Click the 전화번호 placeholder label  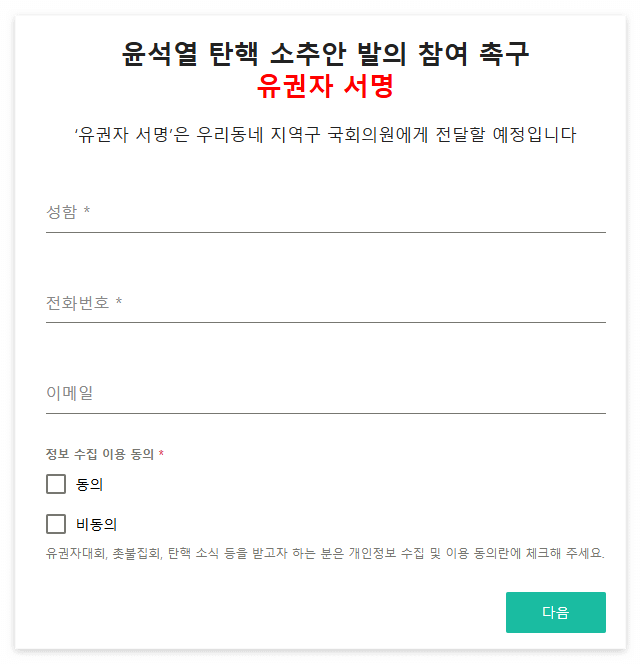pos(77,303)
